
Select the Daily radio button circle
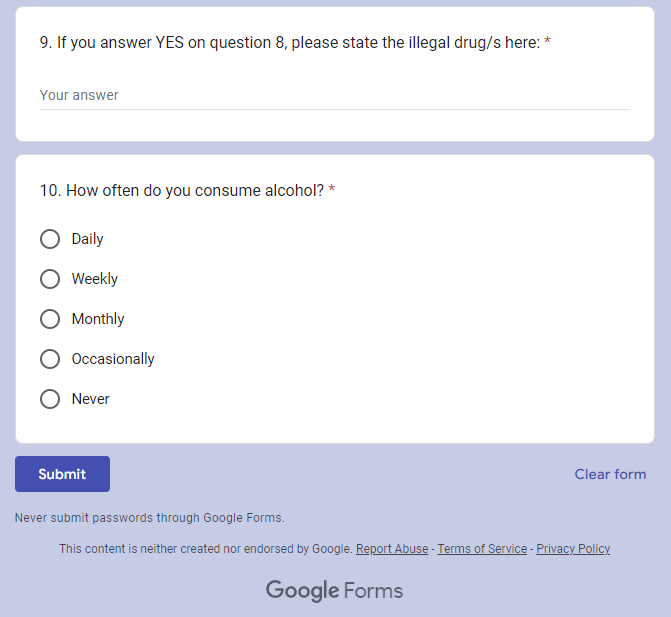[x=50, y=239]
